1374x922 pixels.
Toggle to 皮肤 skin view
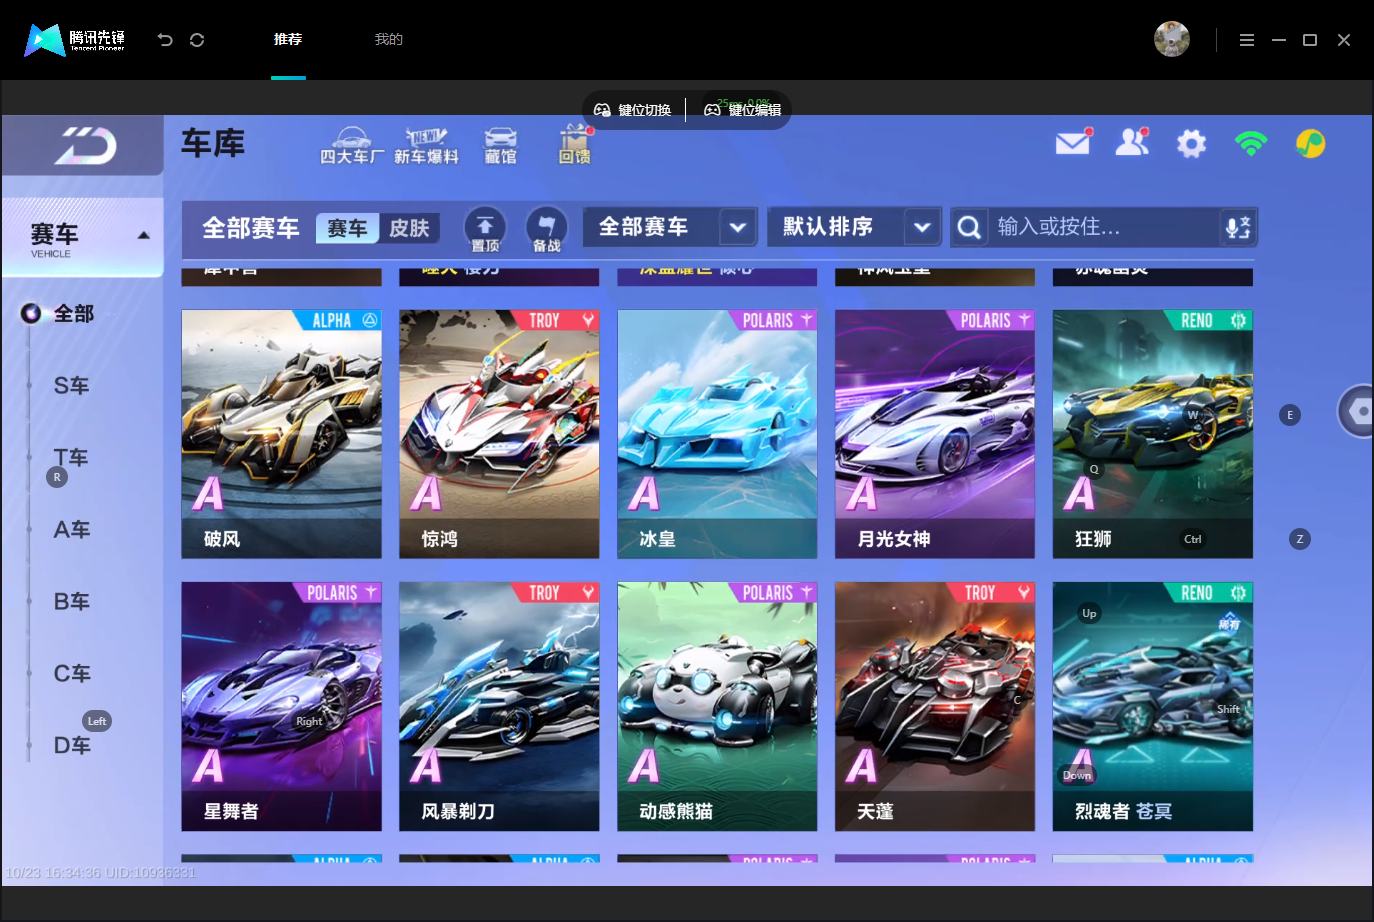click(409, 228)
